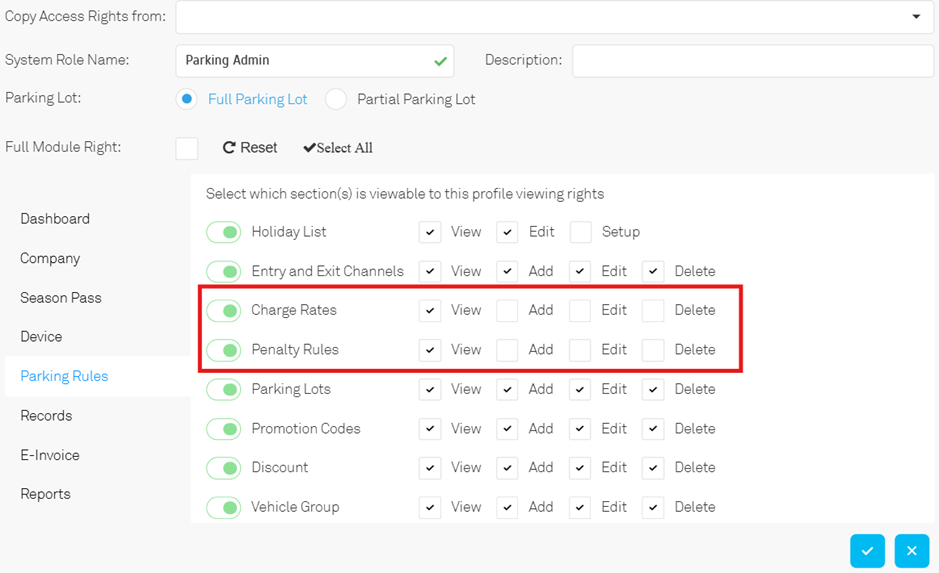Image resolution: width=939 pixels, height=573 pixels.
Task: Click the Select All checkmark icon
Action: click(x=309, y=147)
